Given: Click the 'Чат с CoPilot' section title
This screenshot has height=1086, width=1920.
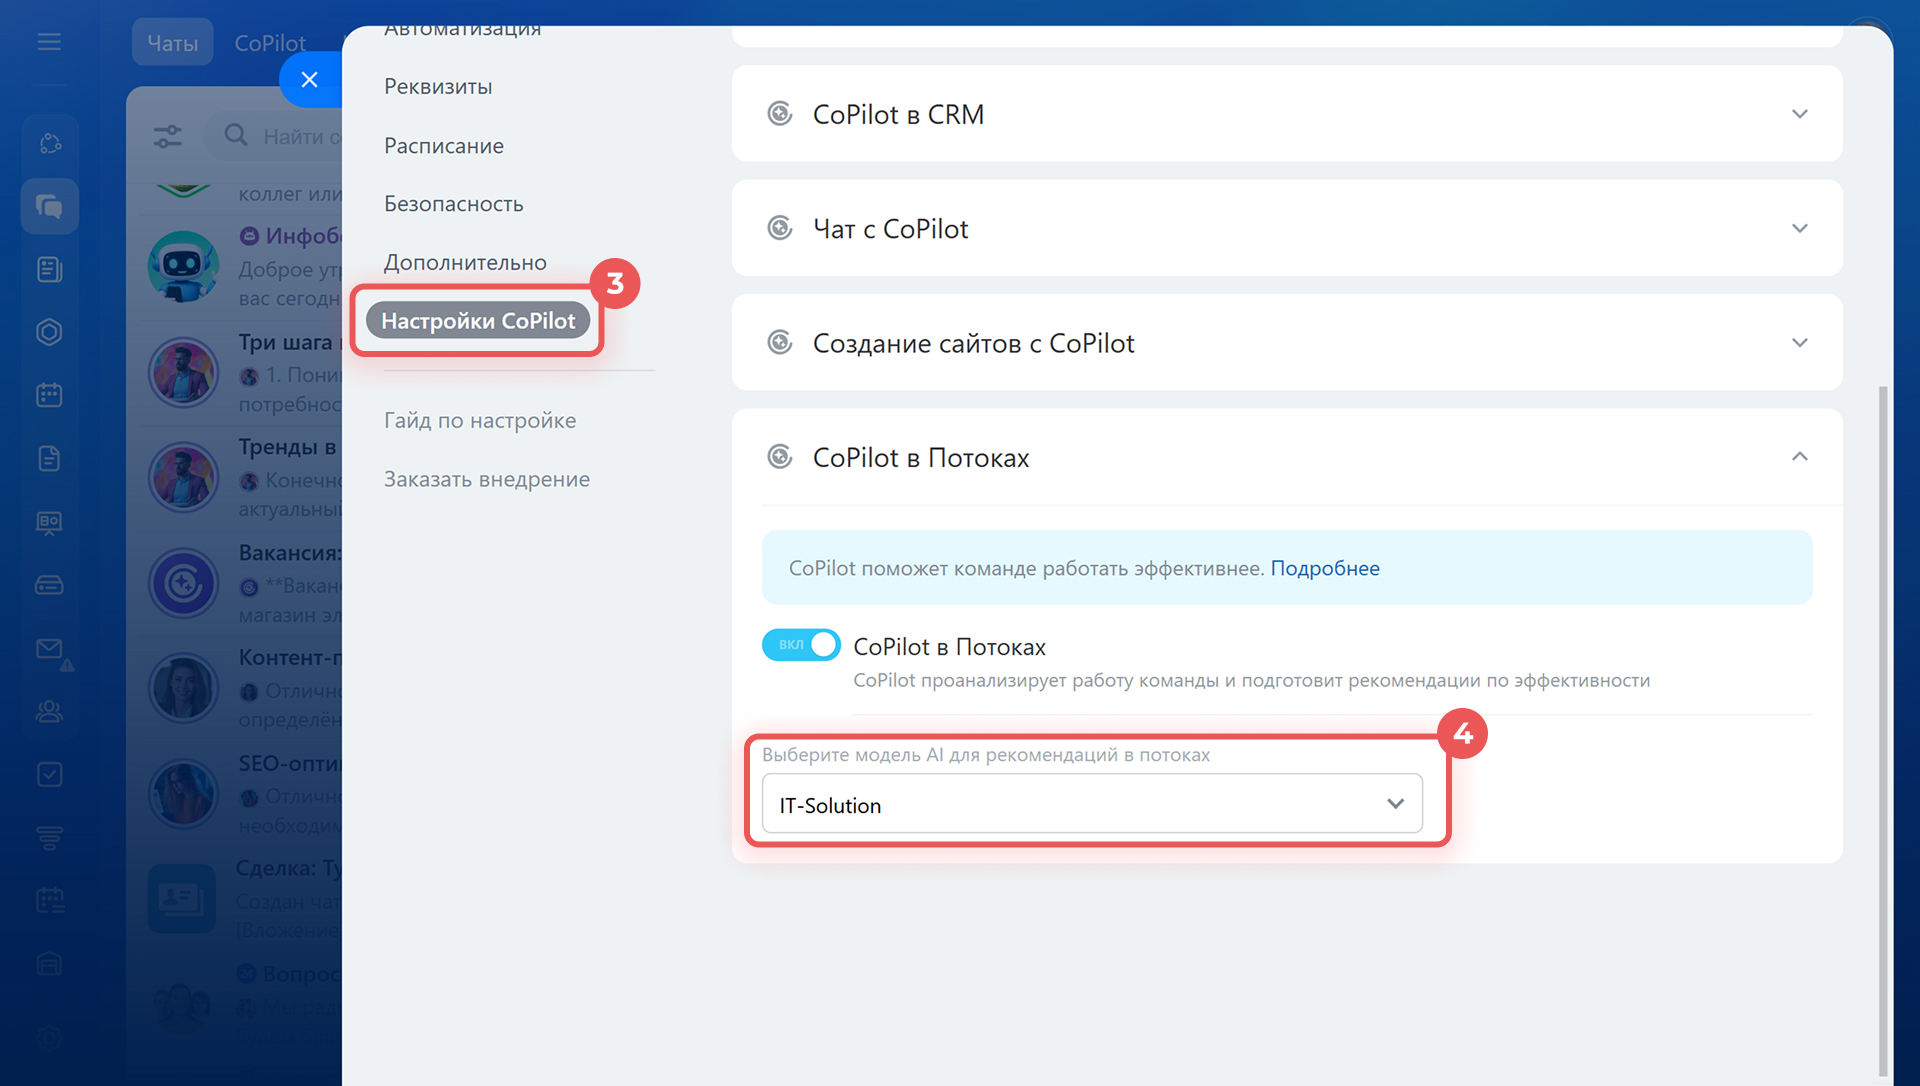Looking at the screenshot, I should click(x=890, y=229).
